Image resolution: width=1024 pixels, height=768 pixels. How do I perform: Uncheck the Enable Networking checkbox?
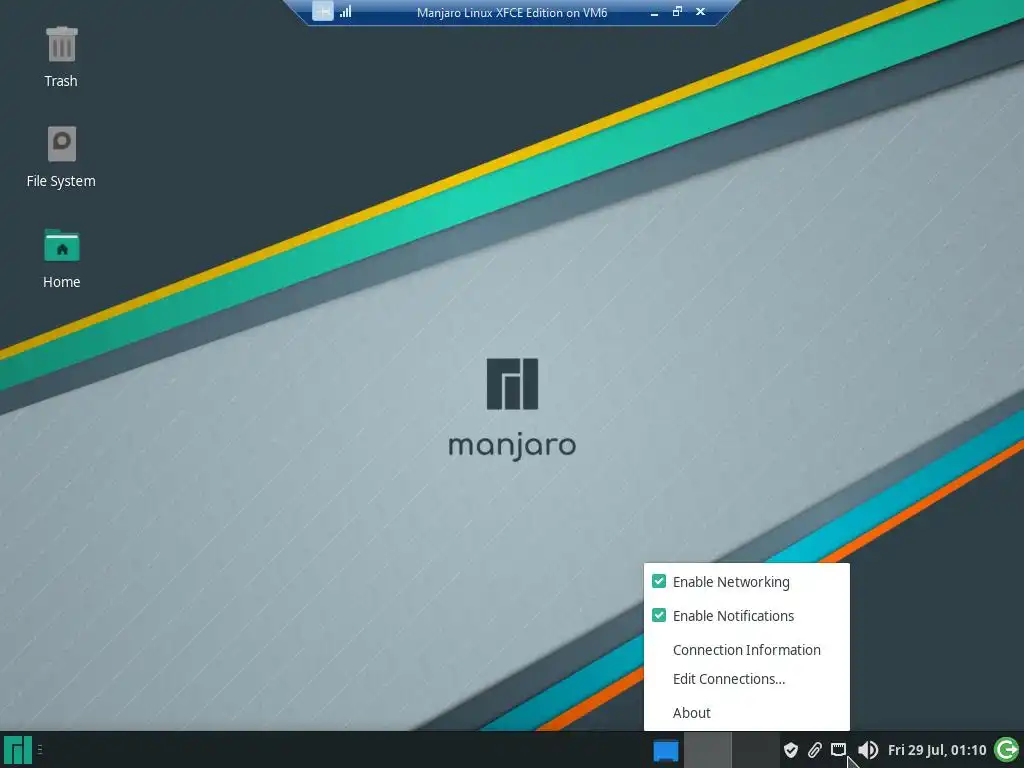pos(659,581)
